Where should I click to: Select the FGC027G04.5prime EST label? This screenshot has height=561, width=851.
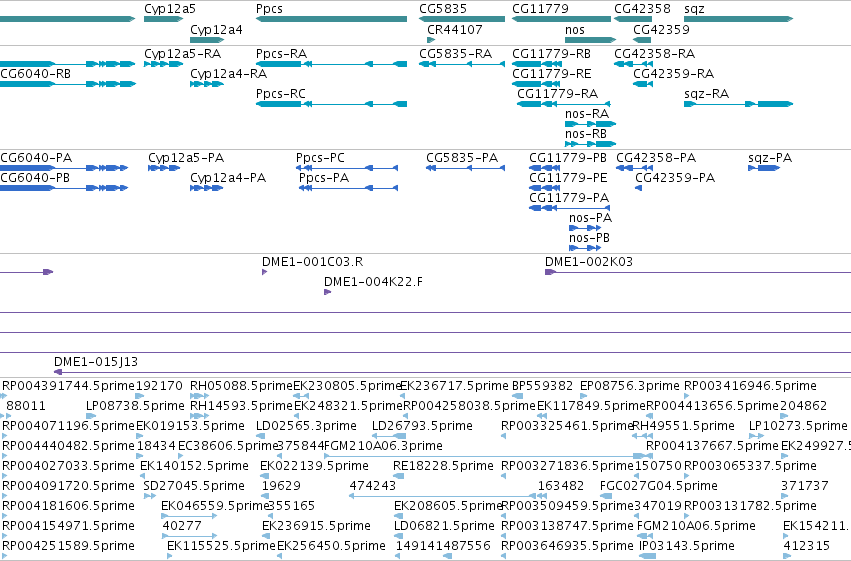(659, 486)
